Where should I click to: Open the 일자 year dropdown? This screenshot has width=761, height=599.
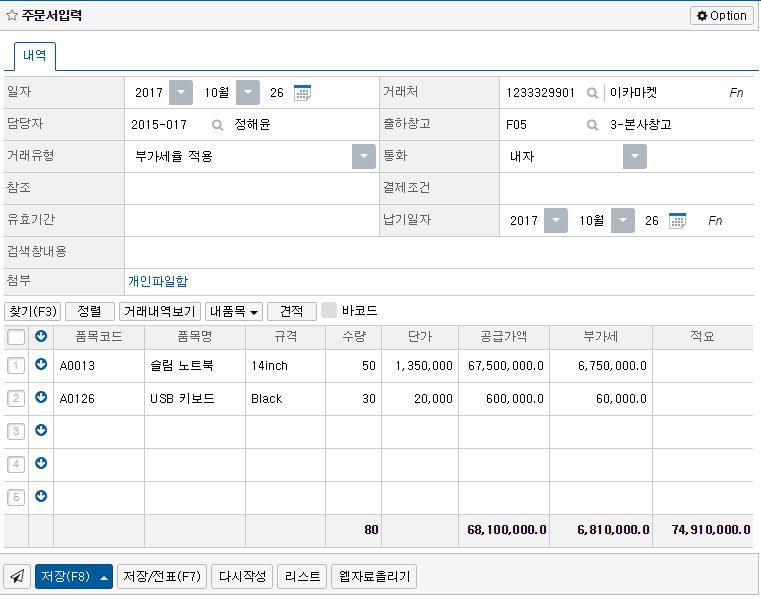(181, 92)
